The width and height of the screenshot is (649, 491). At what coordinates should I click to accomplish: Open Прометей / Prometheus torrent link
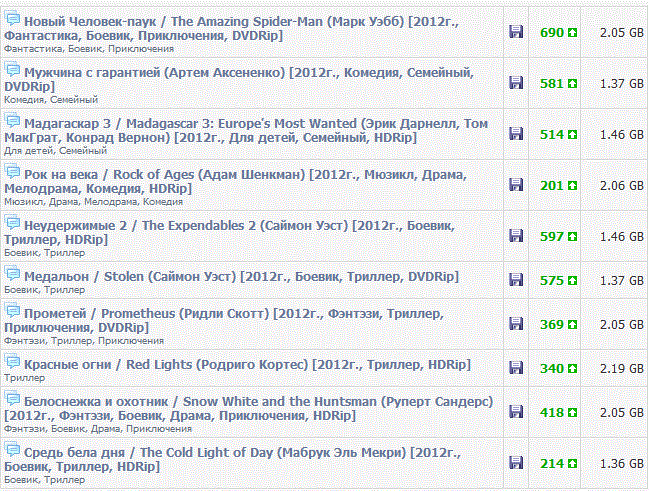pyautogui.click(x=224, y=320)
